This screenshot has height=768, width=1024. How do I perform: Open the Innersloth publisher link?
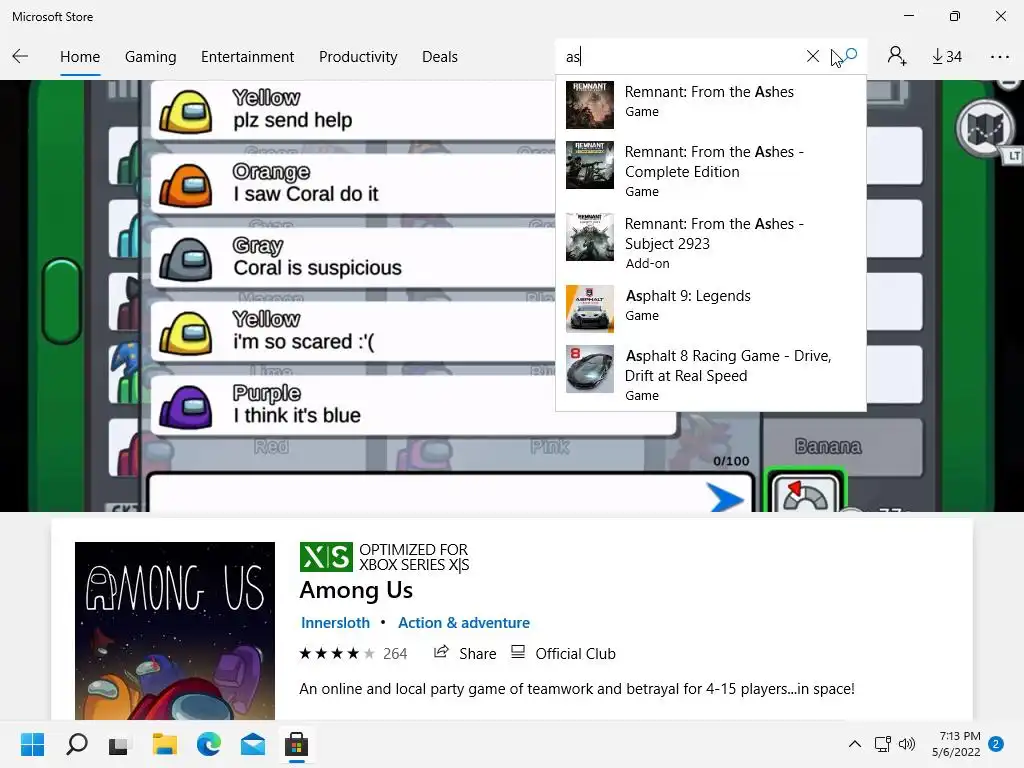[x=335, y=622]
